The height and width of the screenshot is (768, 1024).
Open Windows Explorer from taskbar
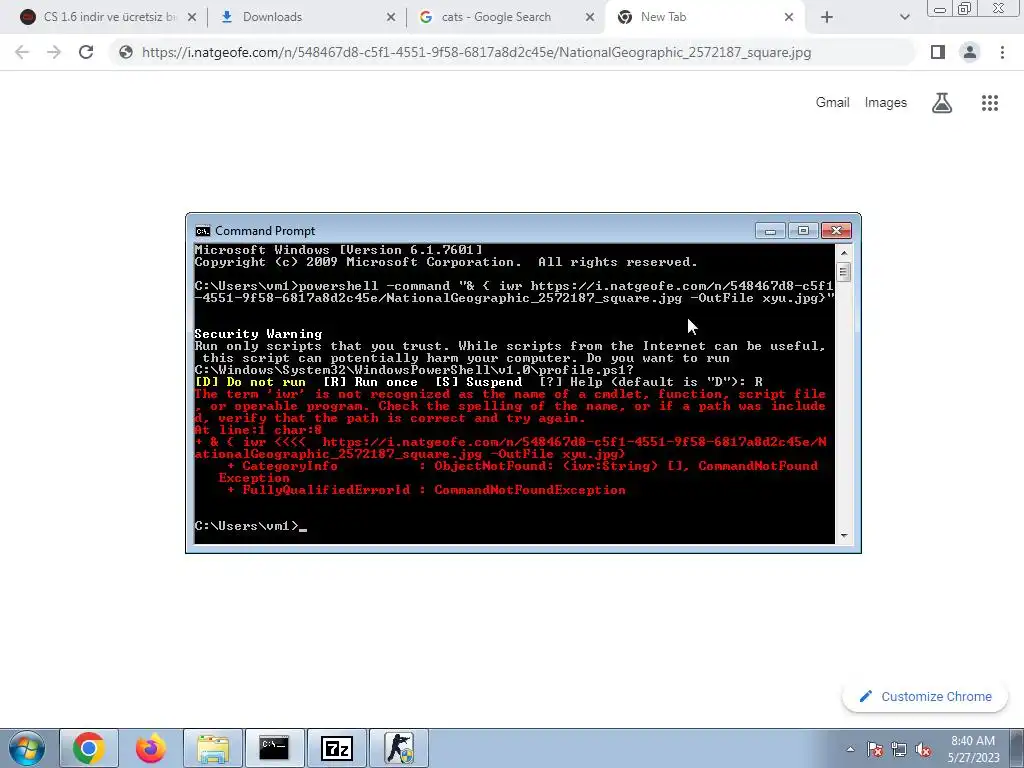(213, 748)
